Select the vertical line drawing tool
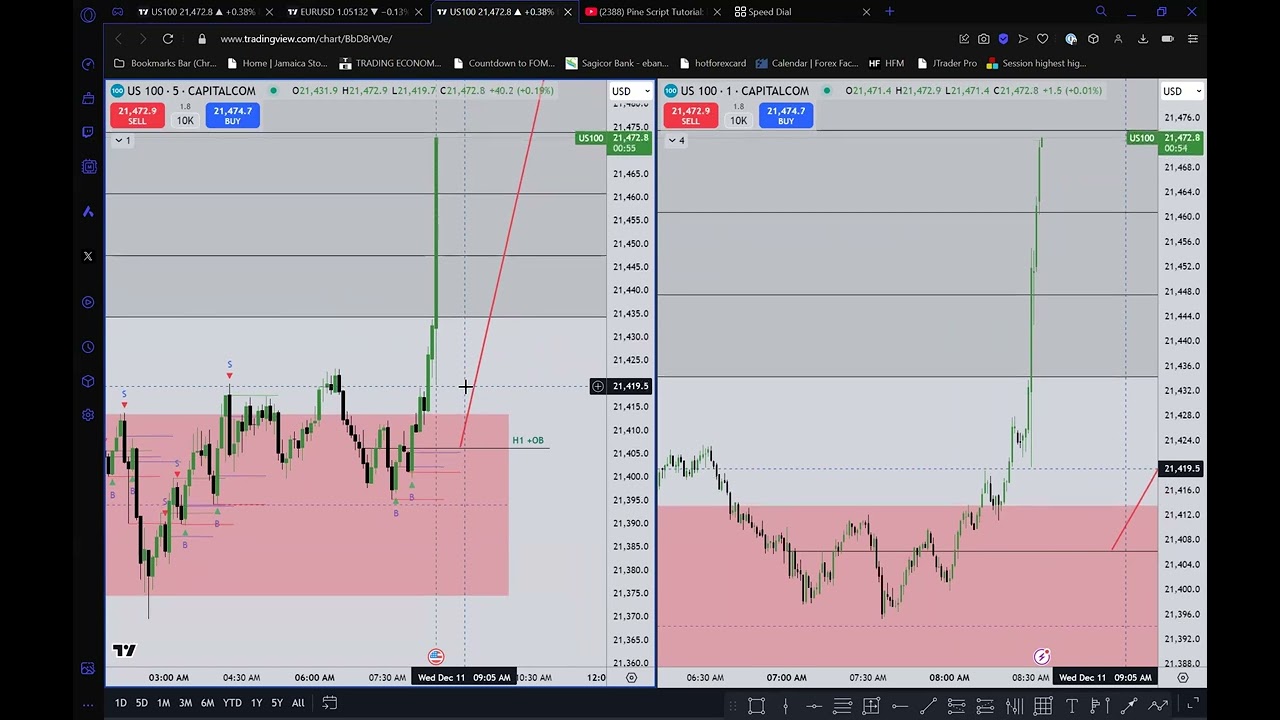Viewport: 1280px width, 720px height. click(x=785, y=706)
